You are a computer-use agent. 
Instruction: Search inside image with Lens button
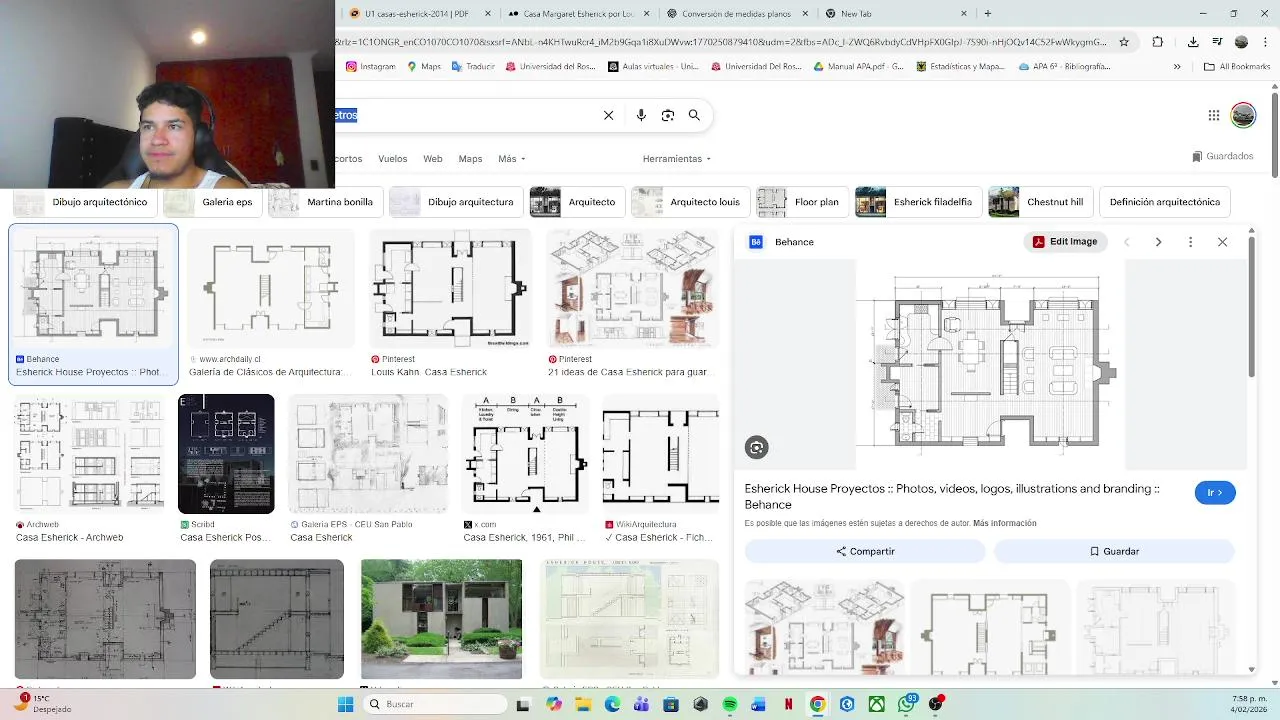[757, 448]
